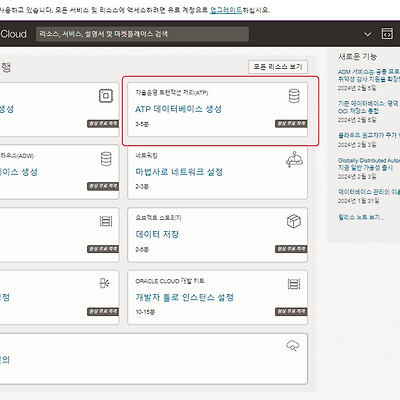Focus the resource and service search field
Screen dimensions: 400x400
(142, 34)
